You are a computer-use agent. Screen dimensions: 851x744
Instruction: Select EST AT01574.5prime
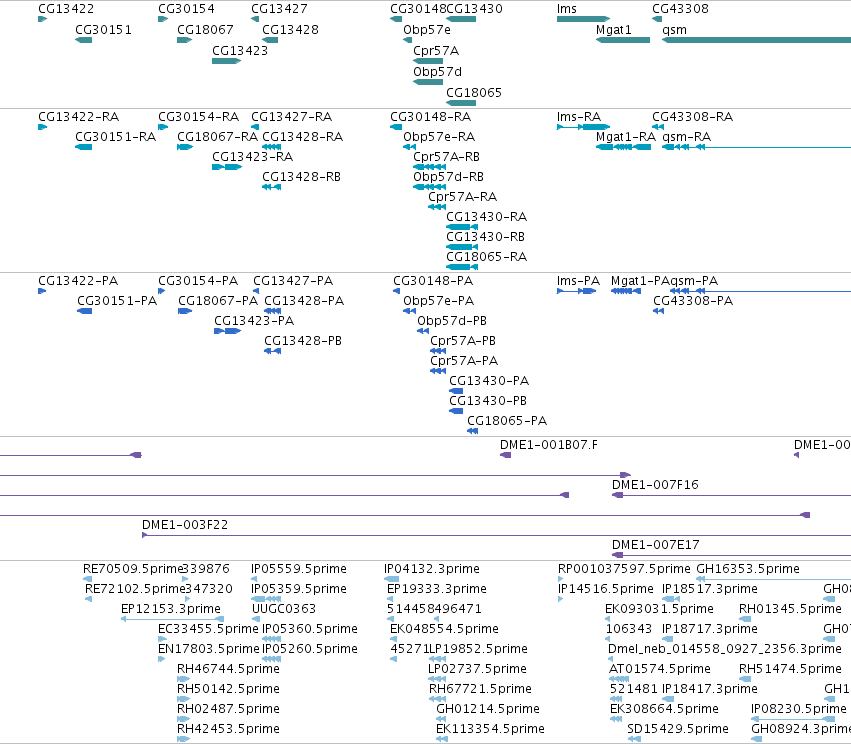[619, 679]
